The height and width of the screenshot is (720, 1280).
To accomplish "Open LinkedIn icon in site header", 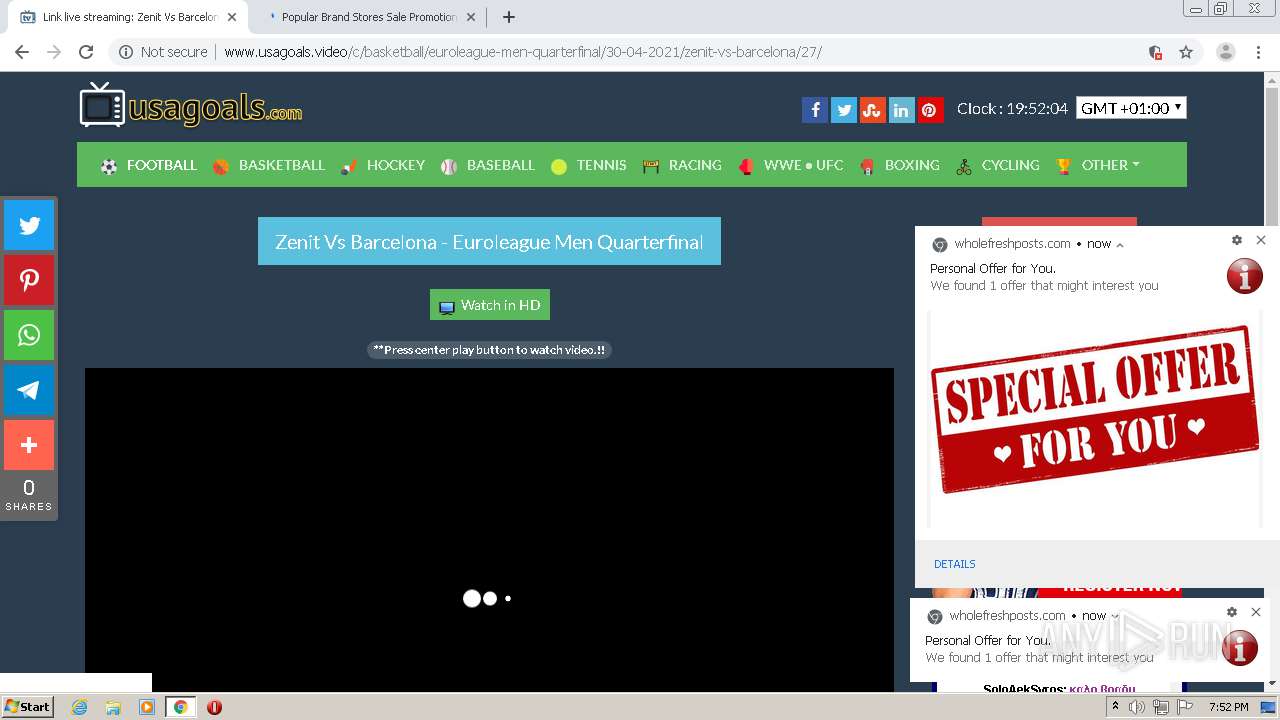I will coord(901,110).
